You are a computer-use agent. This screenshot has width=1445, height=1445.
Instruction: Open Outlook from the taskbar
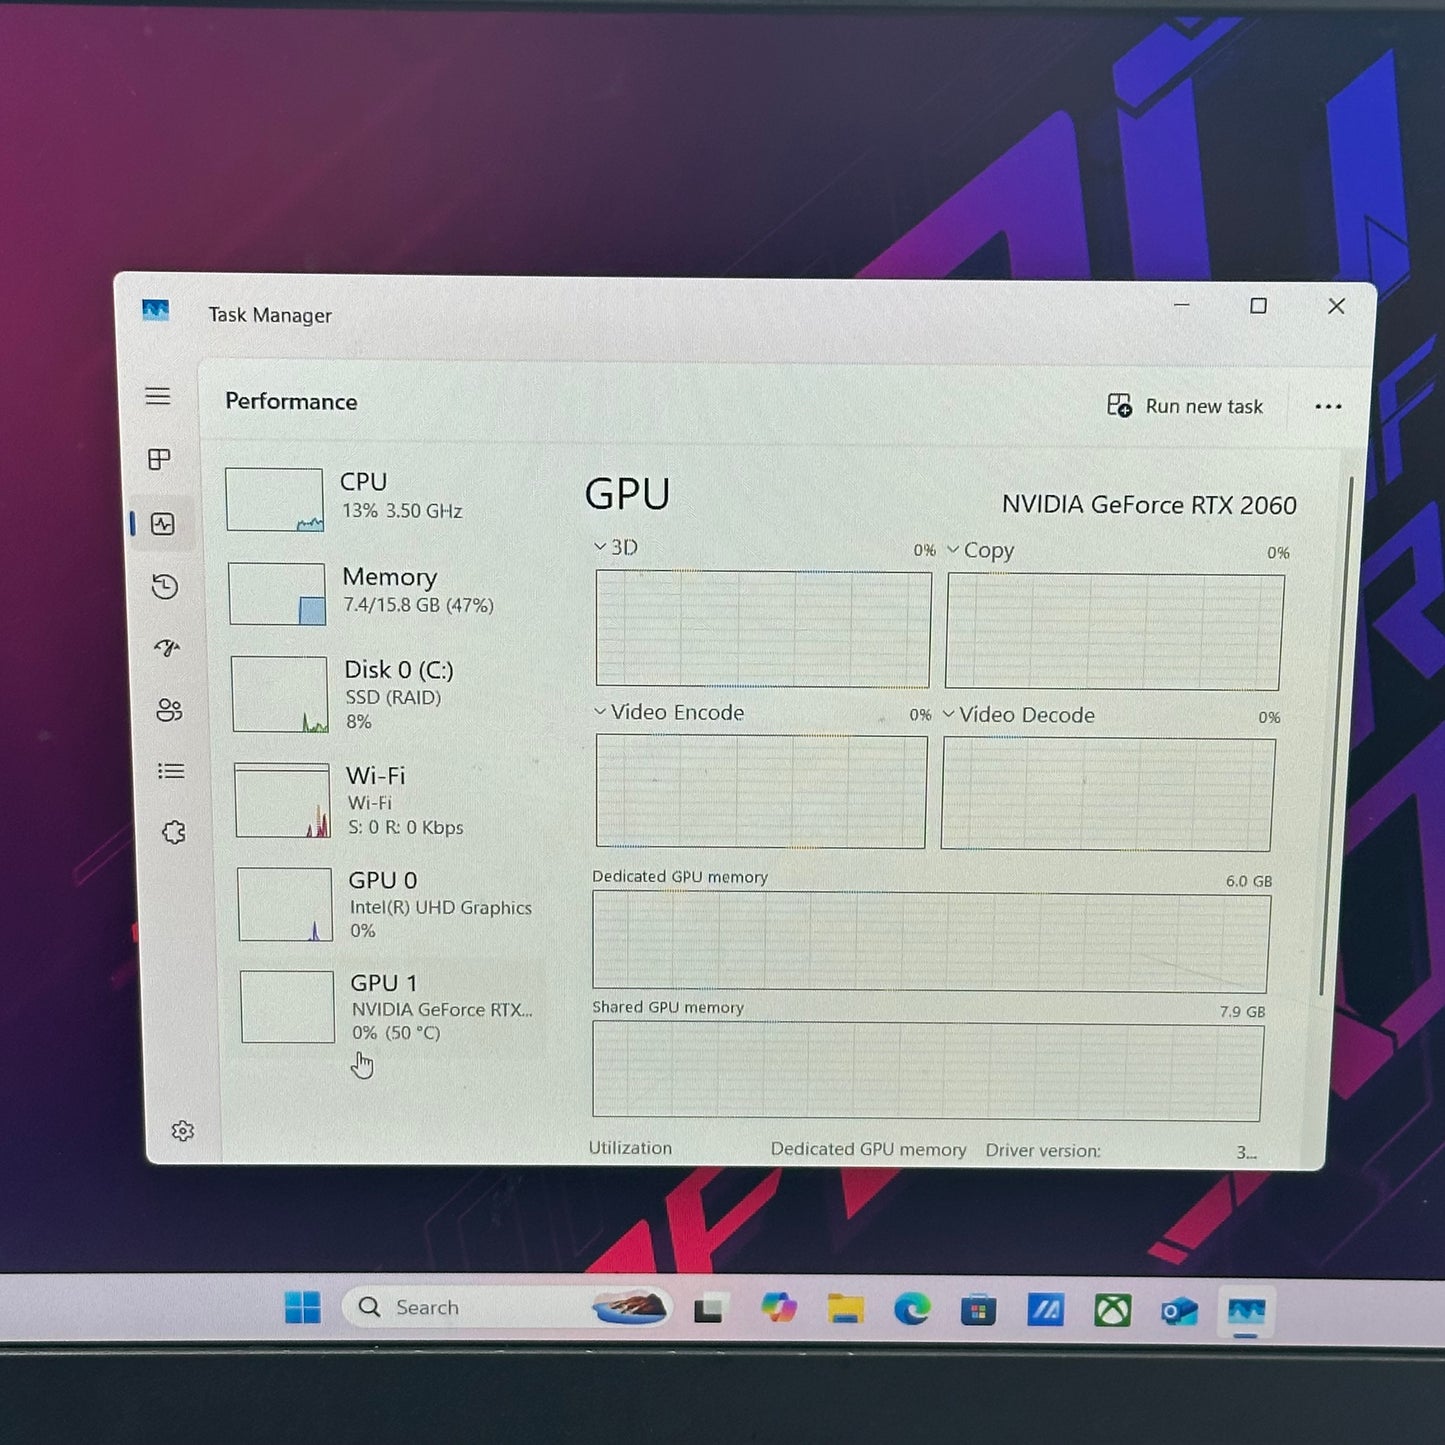pyautogui.click(x=1179, y=1311)
